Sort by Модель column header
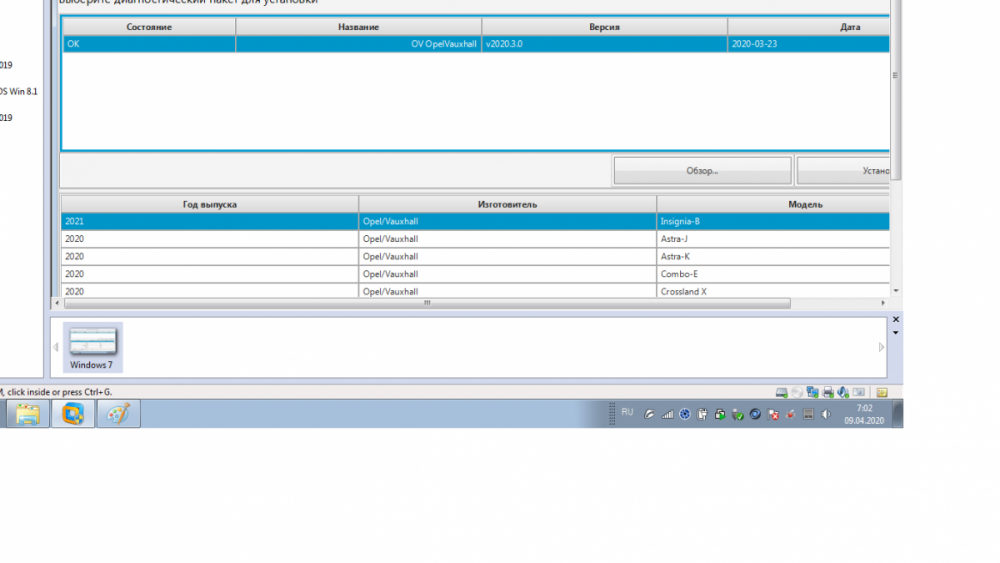 tap(773, 205)
